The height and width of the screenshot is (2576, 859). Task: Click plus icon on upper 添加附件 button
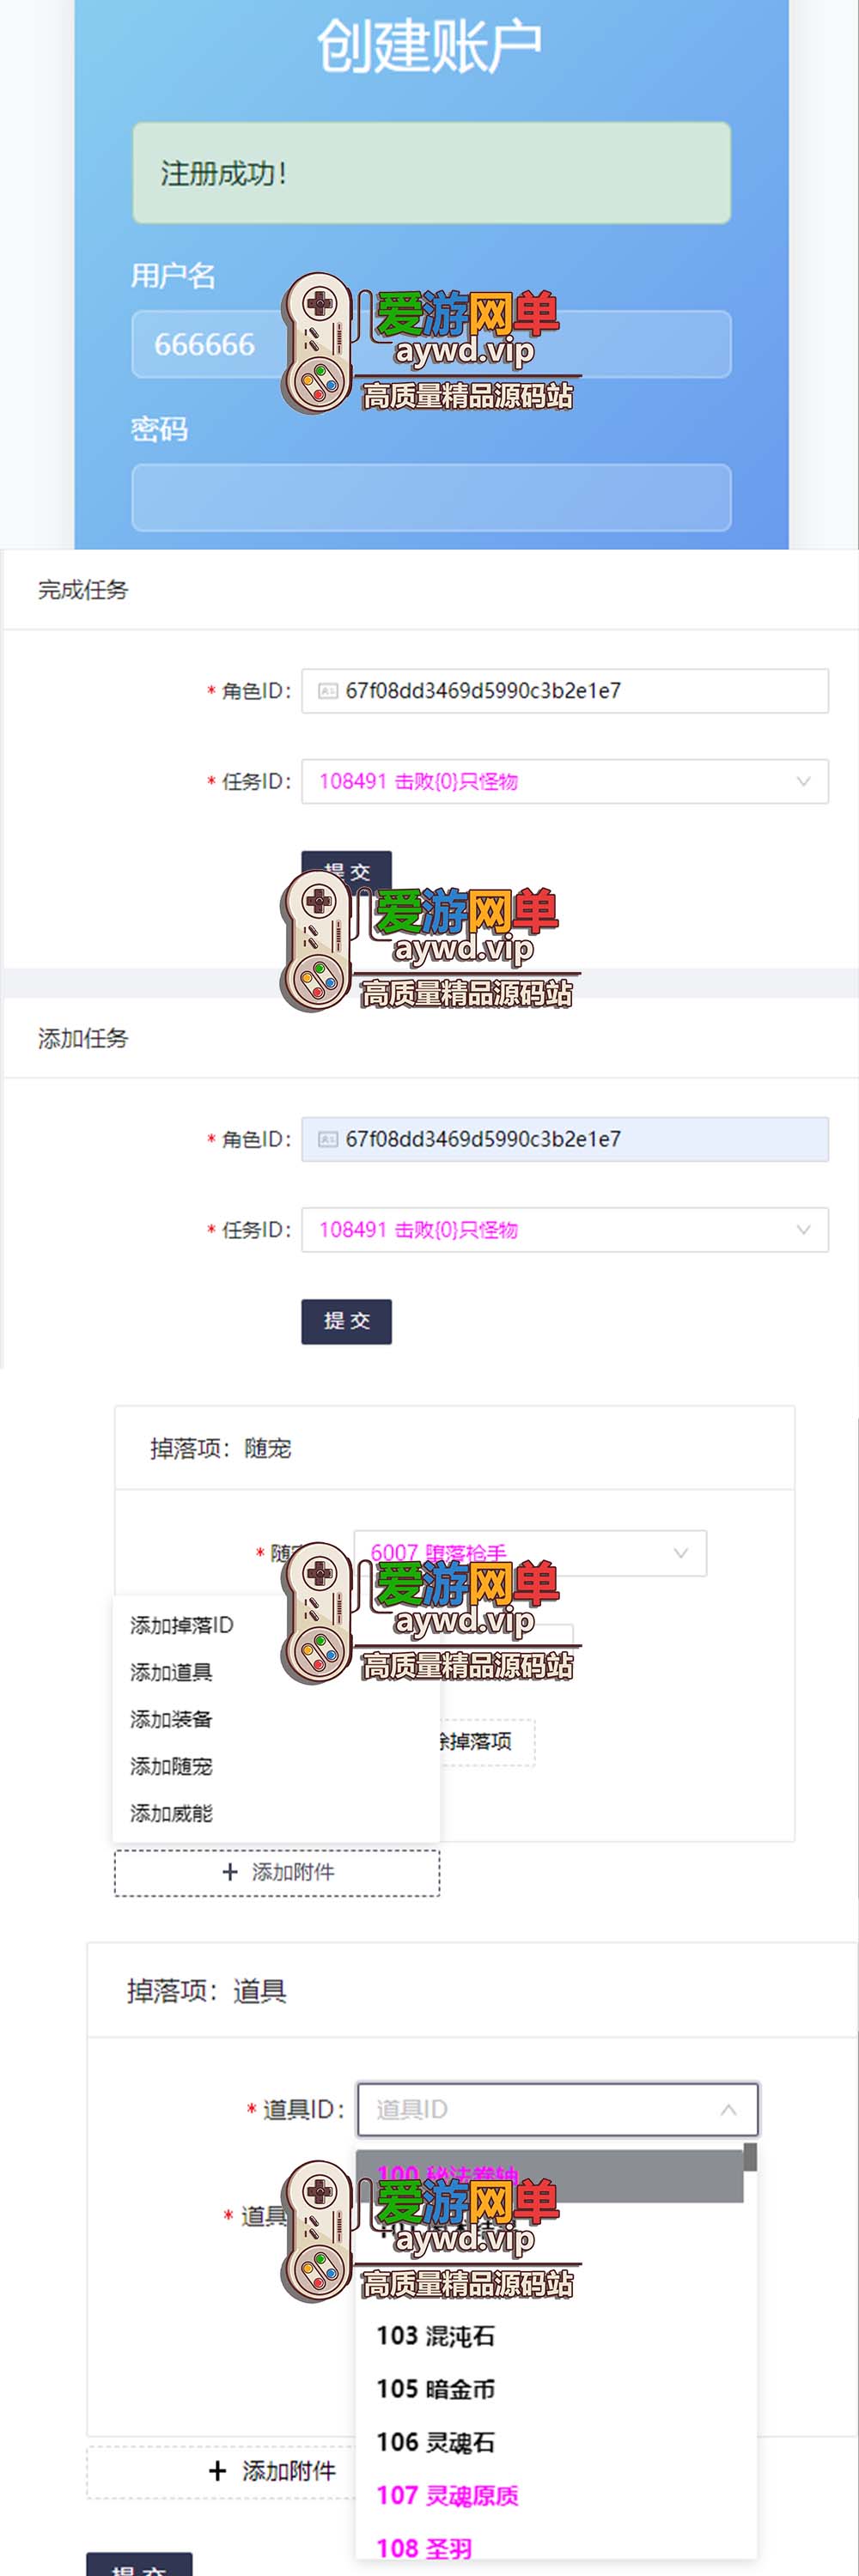230,1872
